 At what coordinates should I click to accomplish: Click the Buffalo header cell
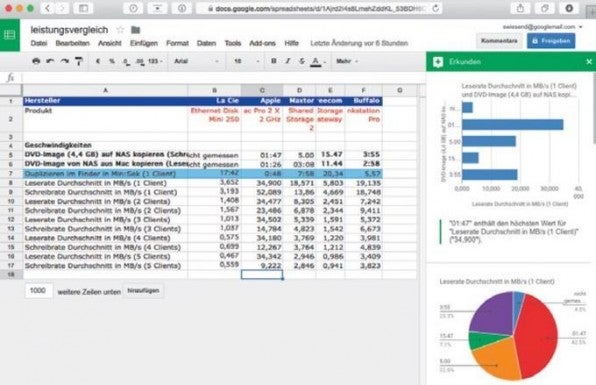point(364,101)
